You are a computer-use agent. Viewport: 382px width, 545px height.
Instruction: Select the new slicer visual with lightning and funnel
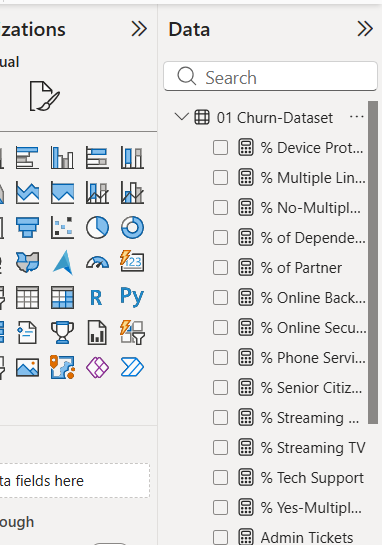coord(132,332)
